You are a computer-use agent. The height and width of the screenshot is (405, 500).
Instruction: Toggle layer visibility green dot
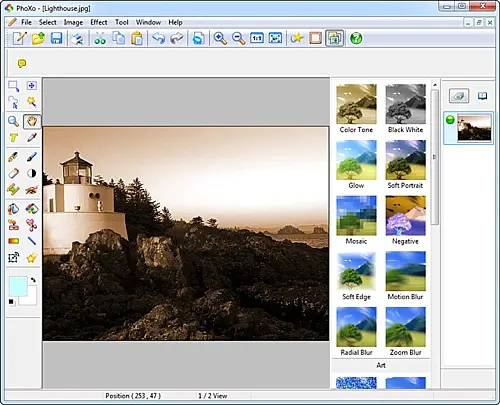450,120
